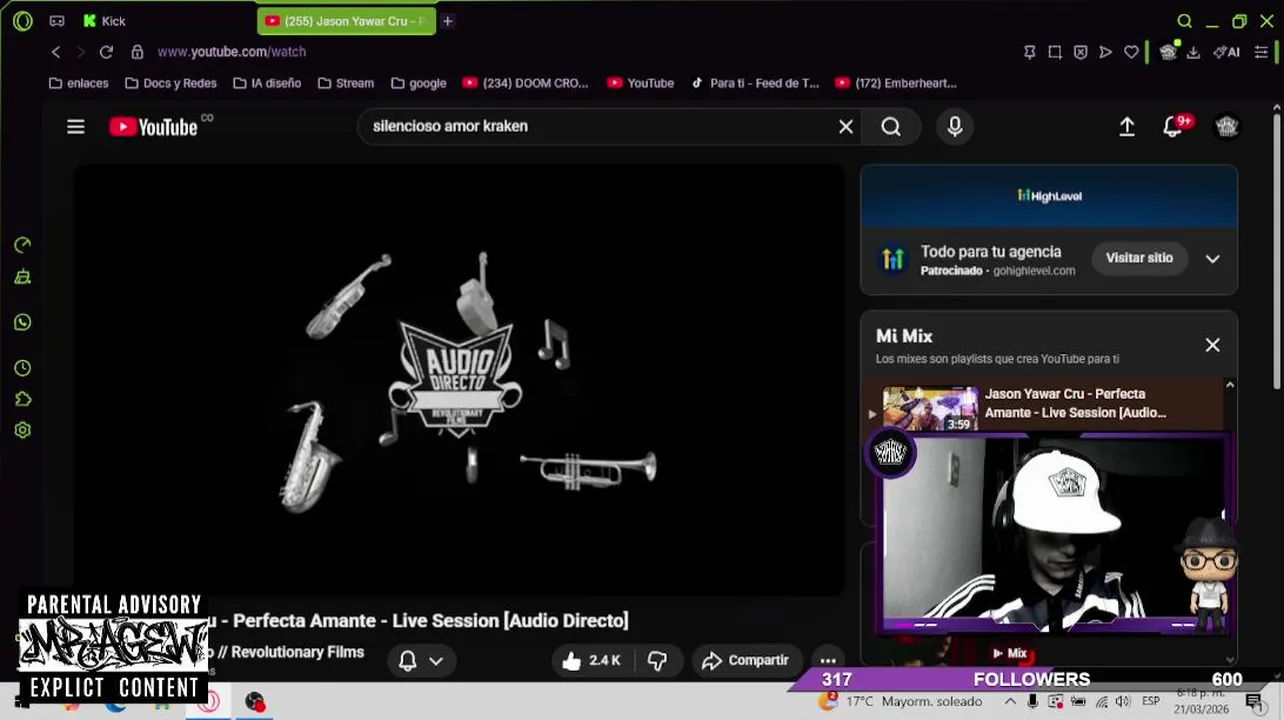This screenshot has width=1284, height=720.
Task: Click the address bar URL
Action: click(232, 52)
